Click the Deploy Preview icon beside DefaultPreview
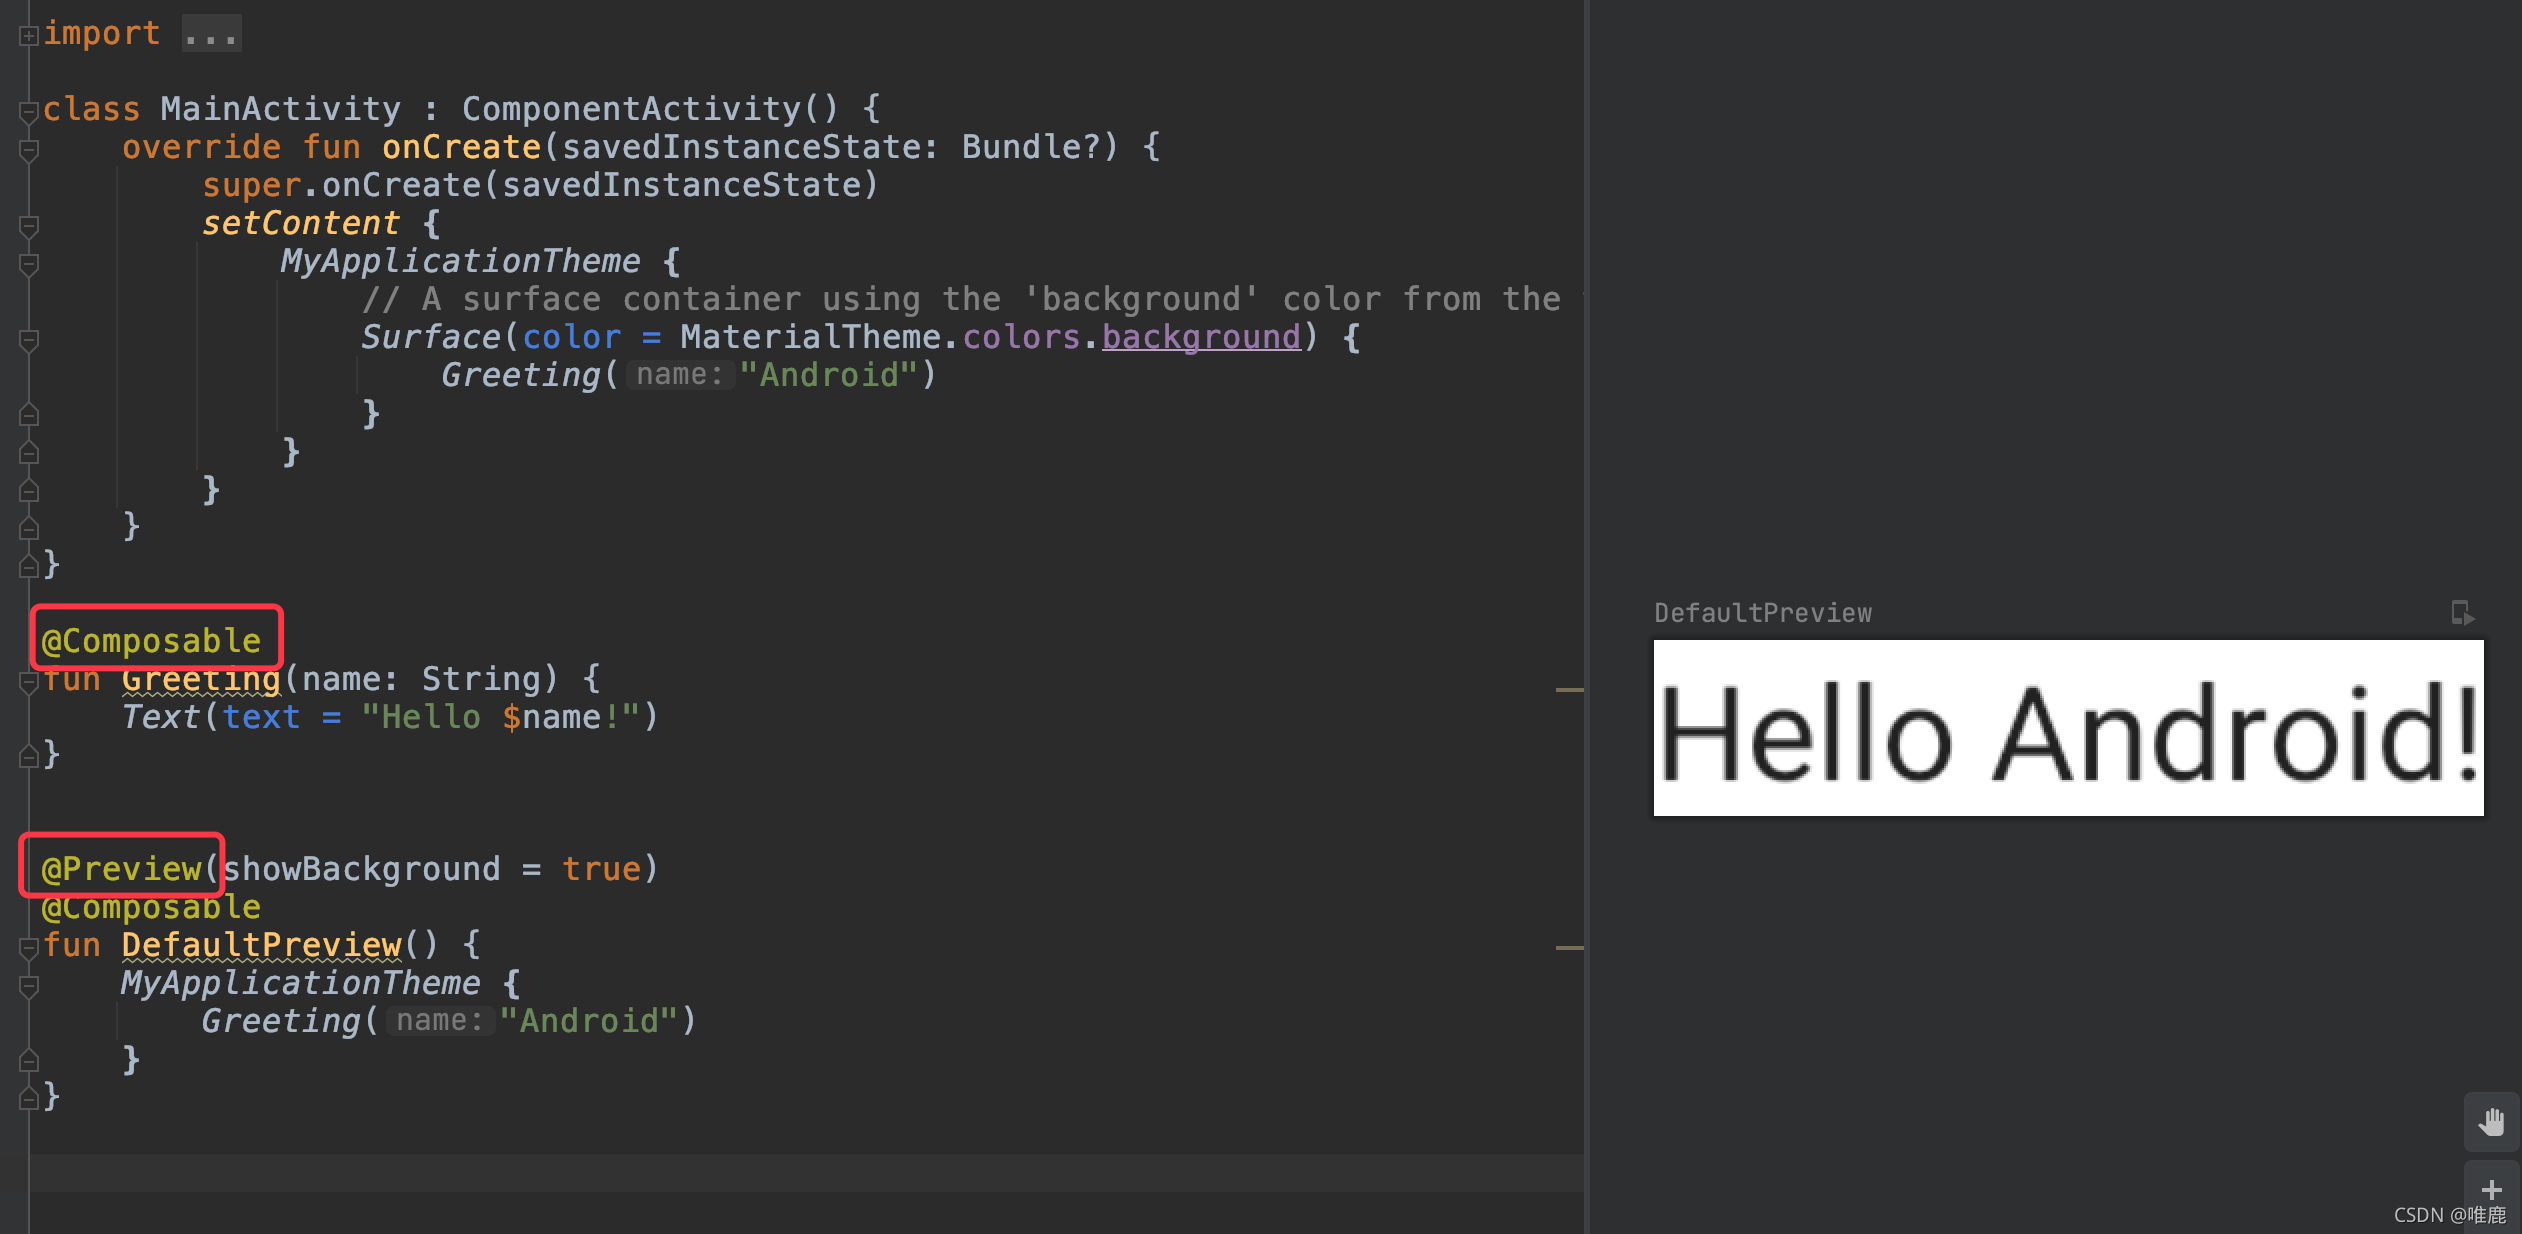 2462,612
